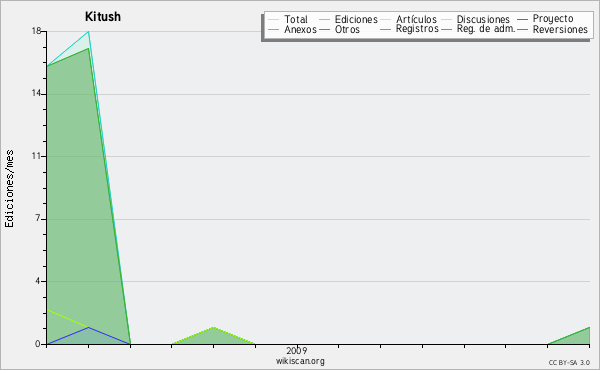Click the y-axis value 11

(x=36, y=156)
